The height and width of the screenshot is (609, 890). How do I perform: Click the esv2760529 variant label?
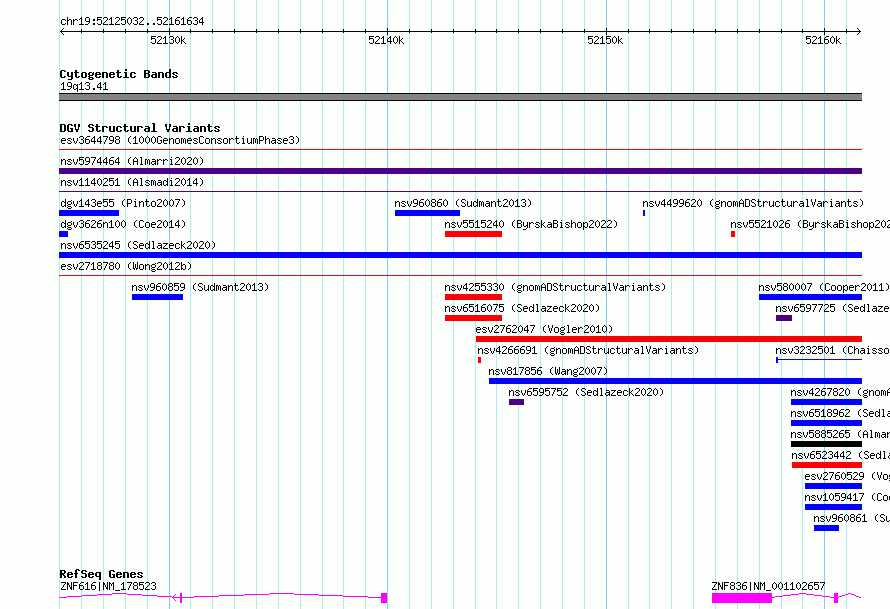click(x=847, y=476)
